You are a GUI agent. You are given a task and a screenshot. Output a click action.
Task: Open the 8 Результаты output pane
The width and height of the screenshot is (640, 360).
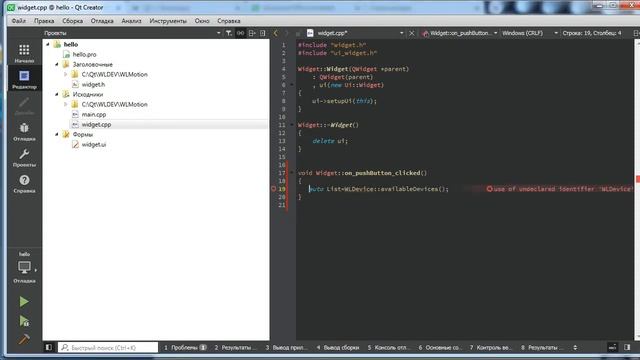(542, 347)
